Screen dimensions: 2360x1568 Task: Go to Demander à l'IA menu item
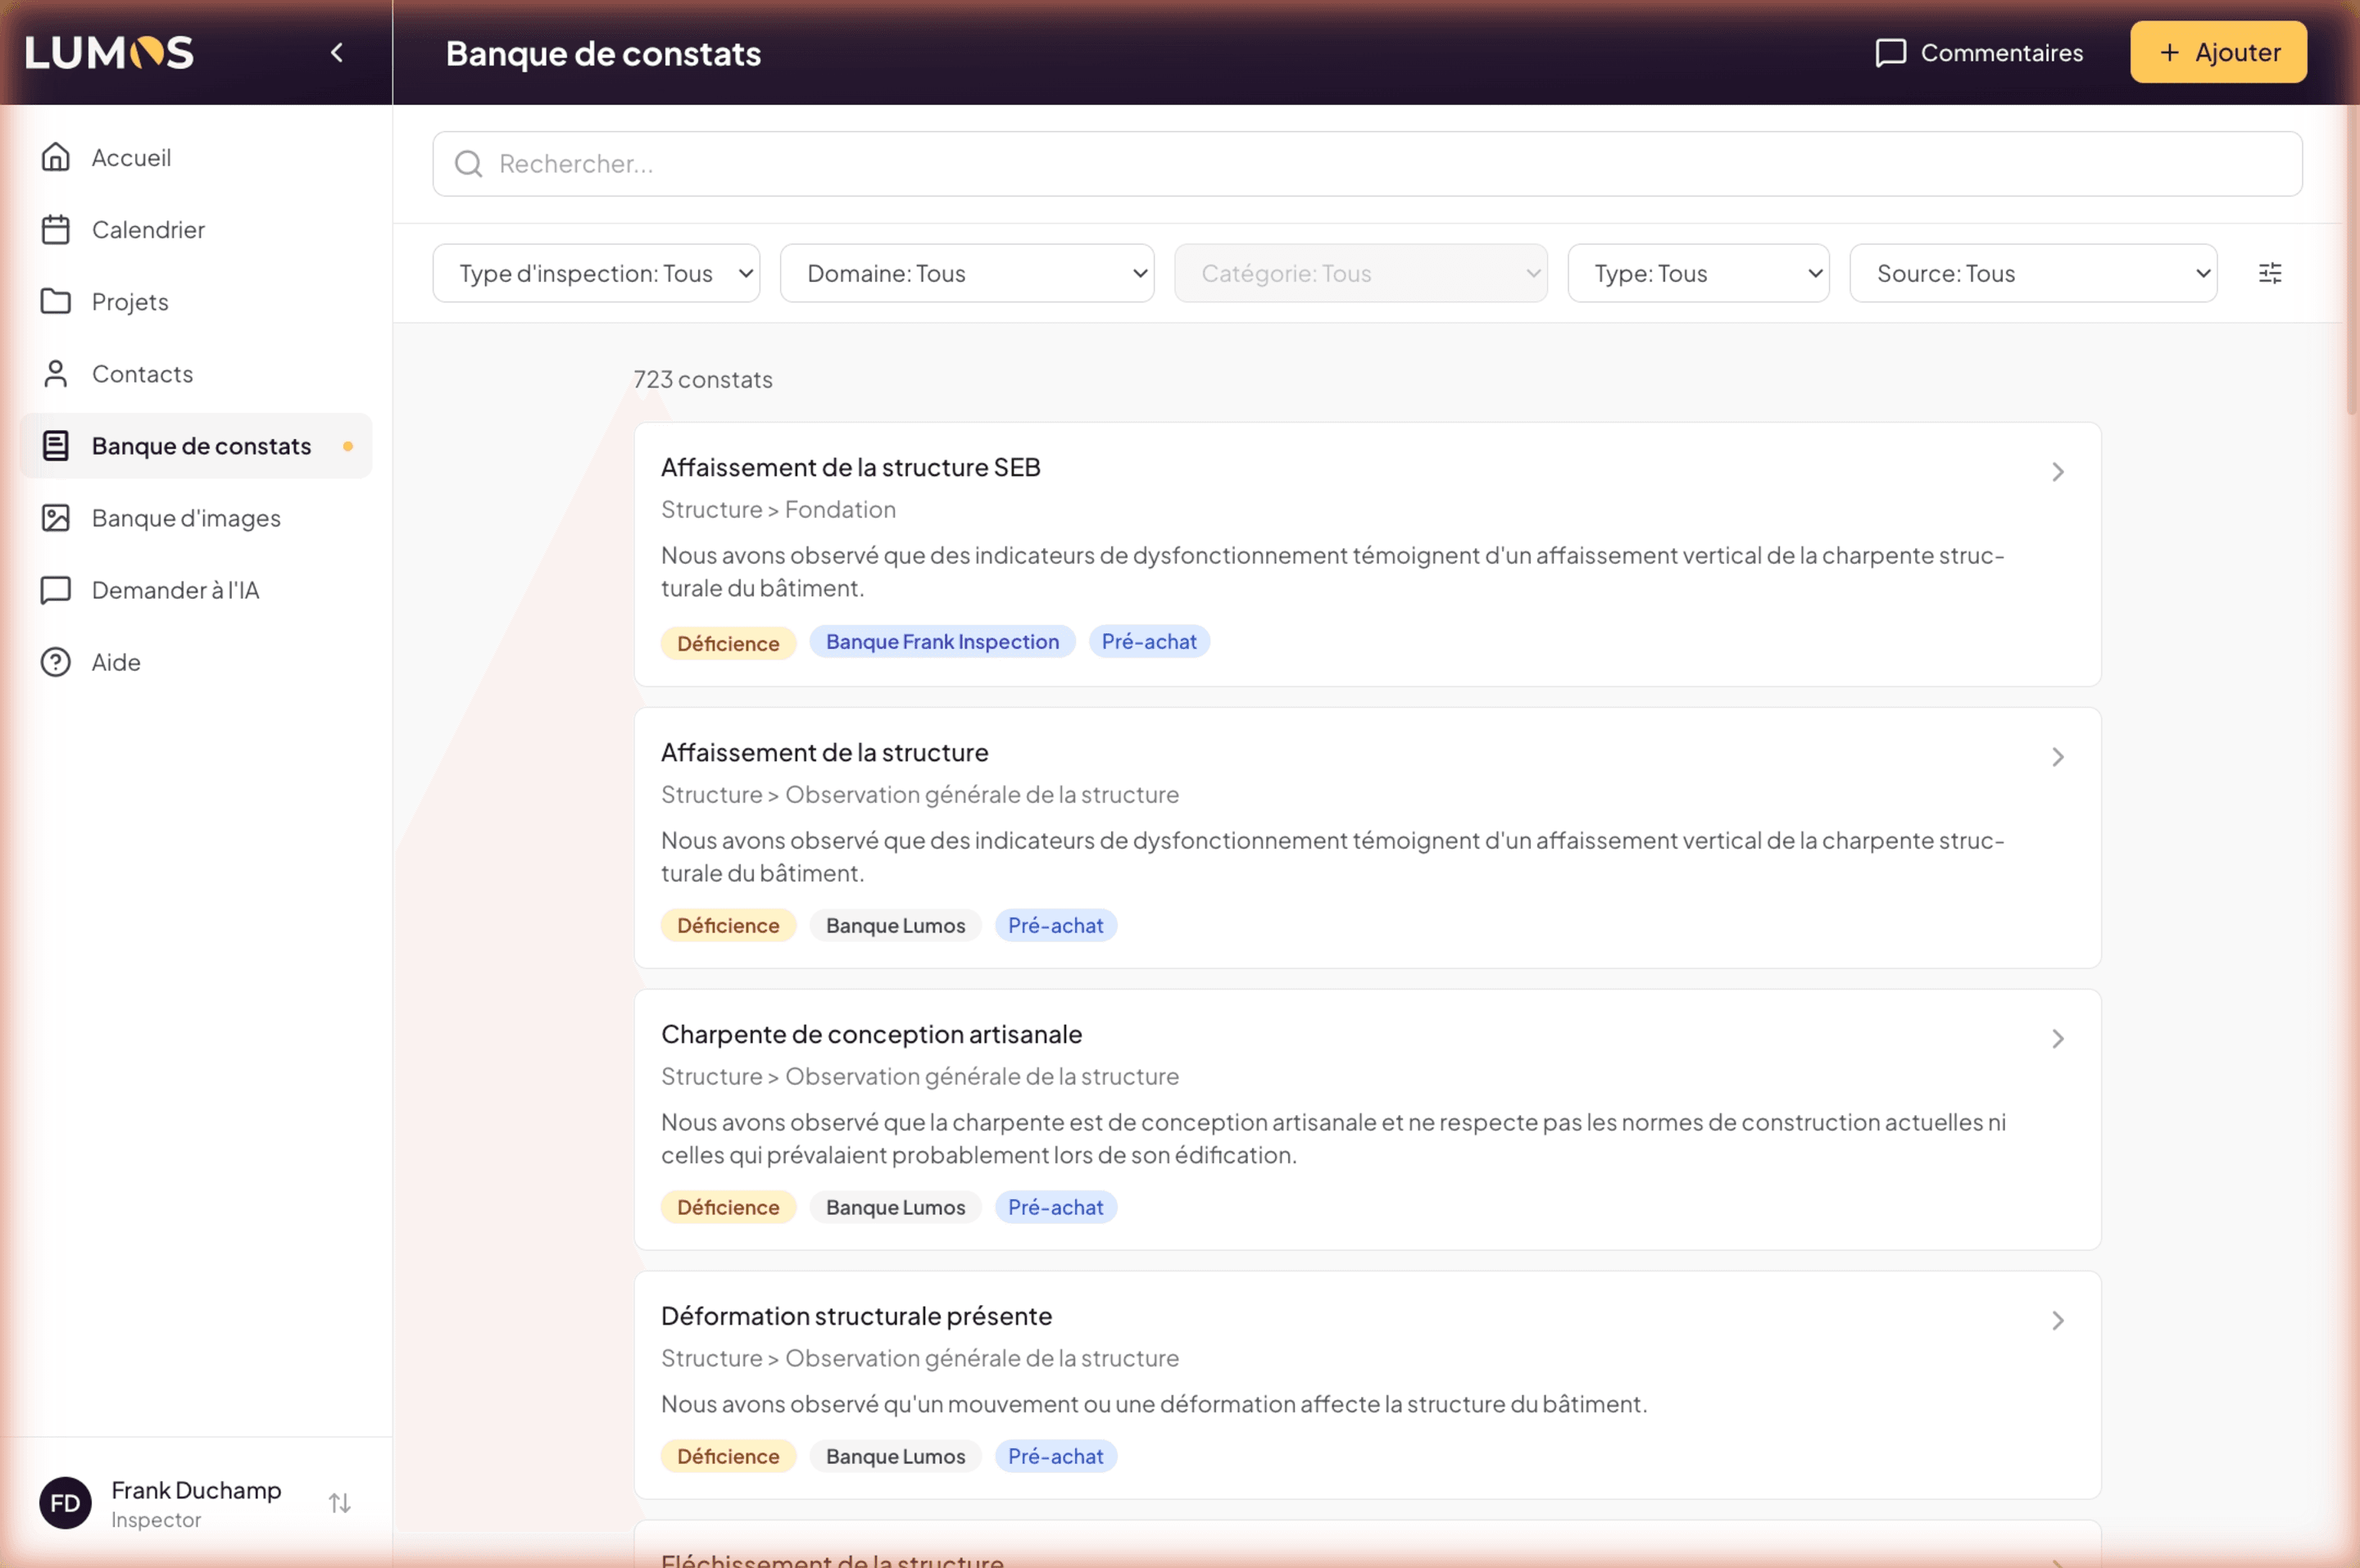click(x=196, y=590)
